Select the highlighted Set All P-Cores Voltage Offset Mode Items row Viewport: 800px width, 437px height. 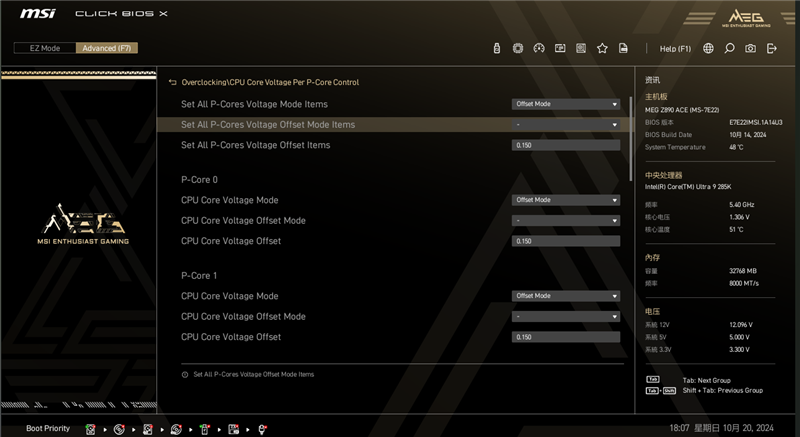(393, 124)
